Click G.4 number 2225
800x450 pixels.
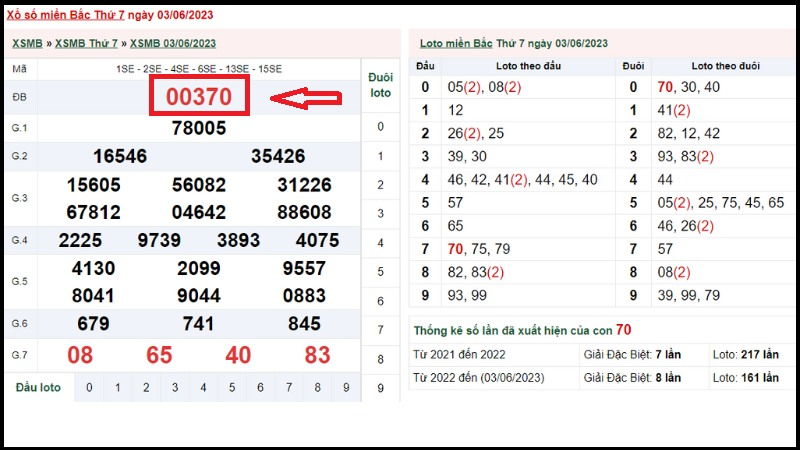point(80,240)
